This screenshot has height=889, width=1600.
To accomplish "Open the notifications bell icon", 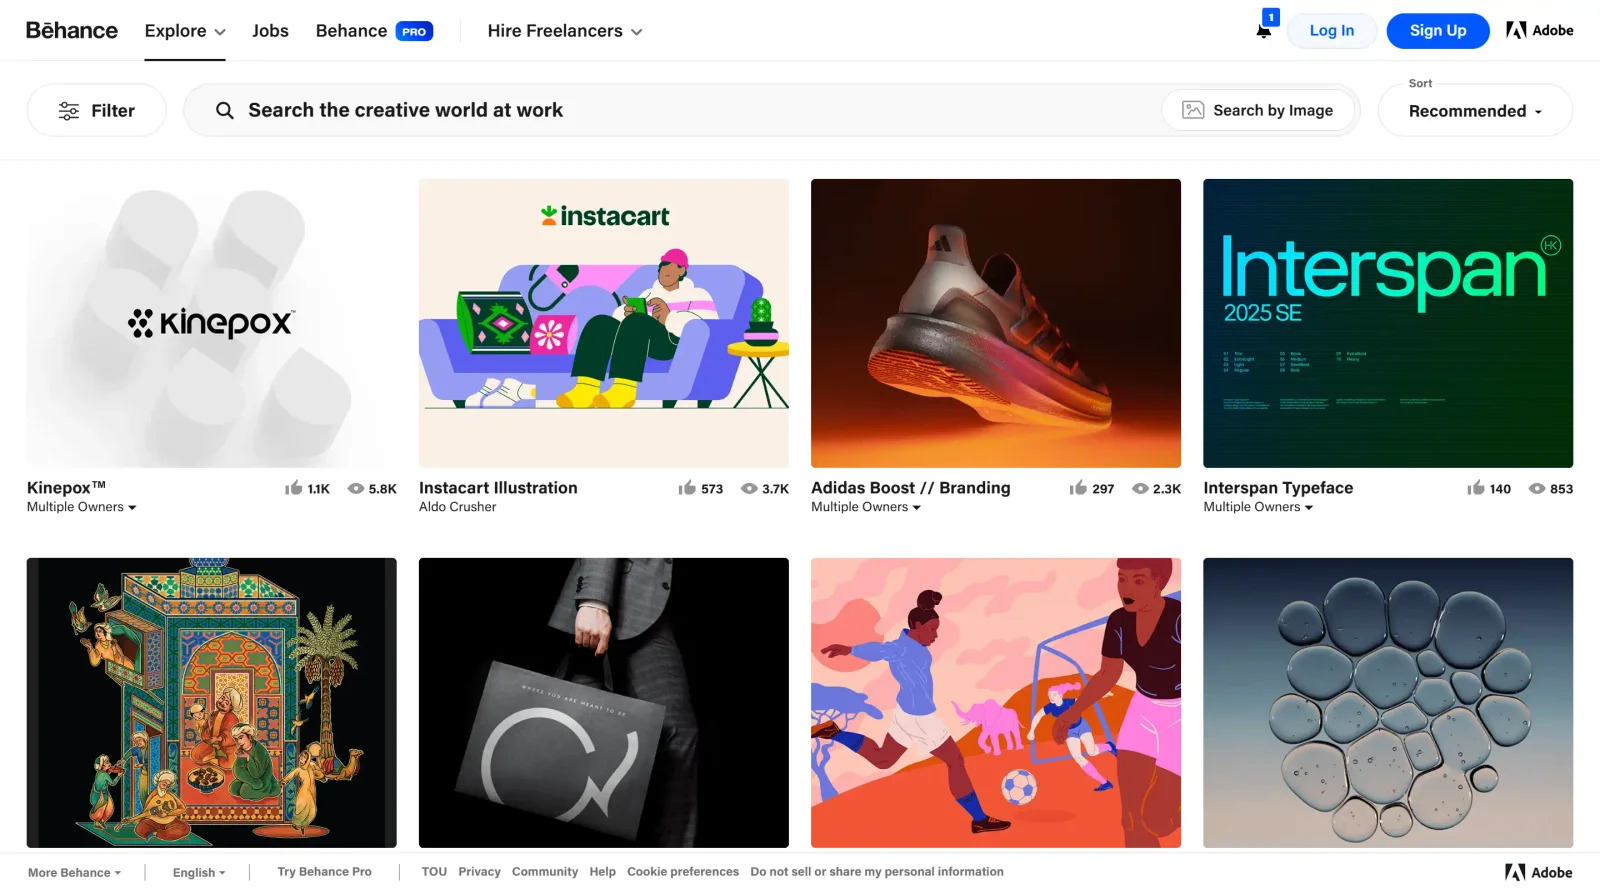I will click(x=1264, y=30).
